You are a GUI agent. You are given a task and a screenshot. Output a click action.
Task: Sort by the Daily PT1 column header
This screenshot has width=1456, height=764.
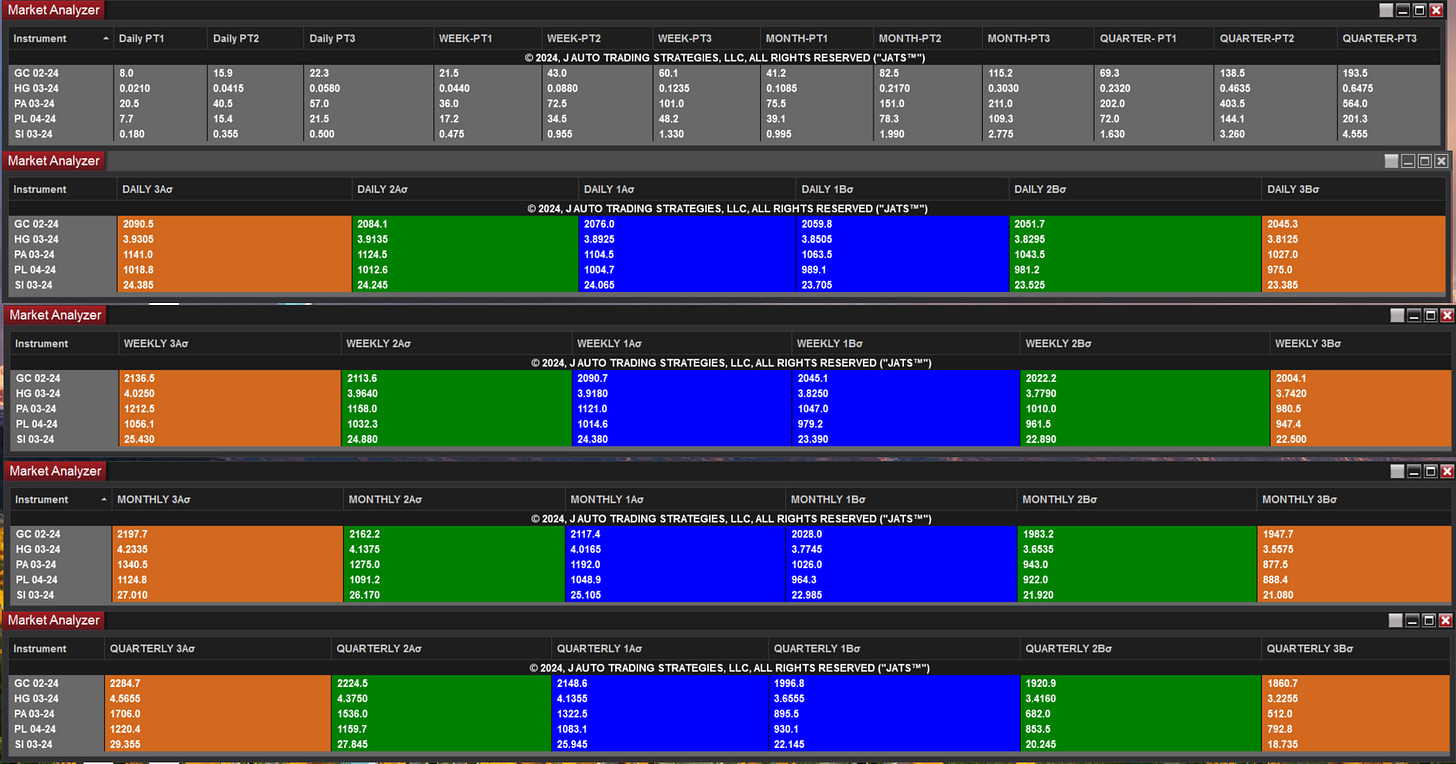[159, 38]
